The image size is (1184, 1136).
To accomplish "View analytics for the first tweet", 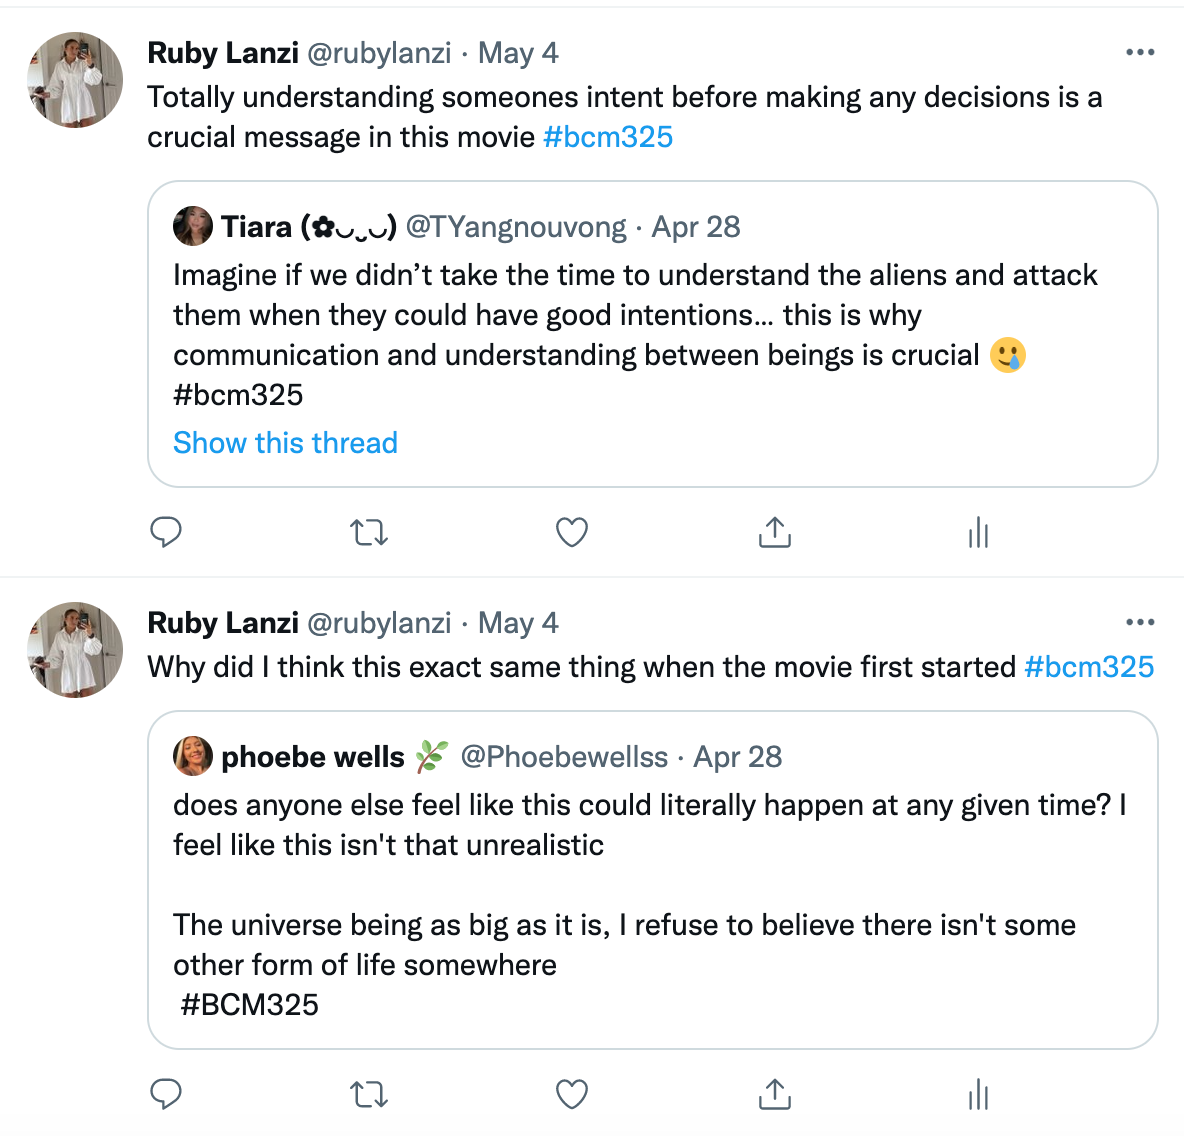I will coord(978,532).
